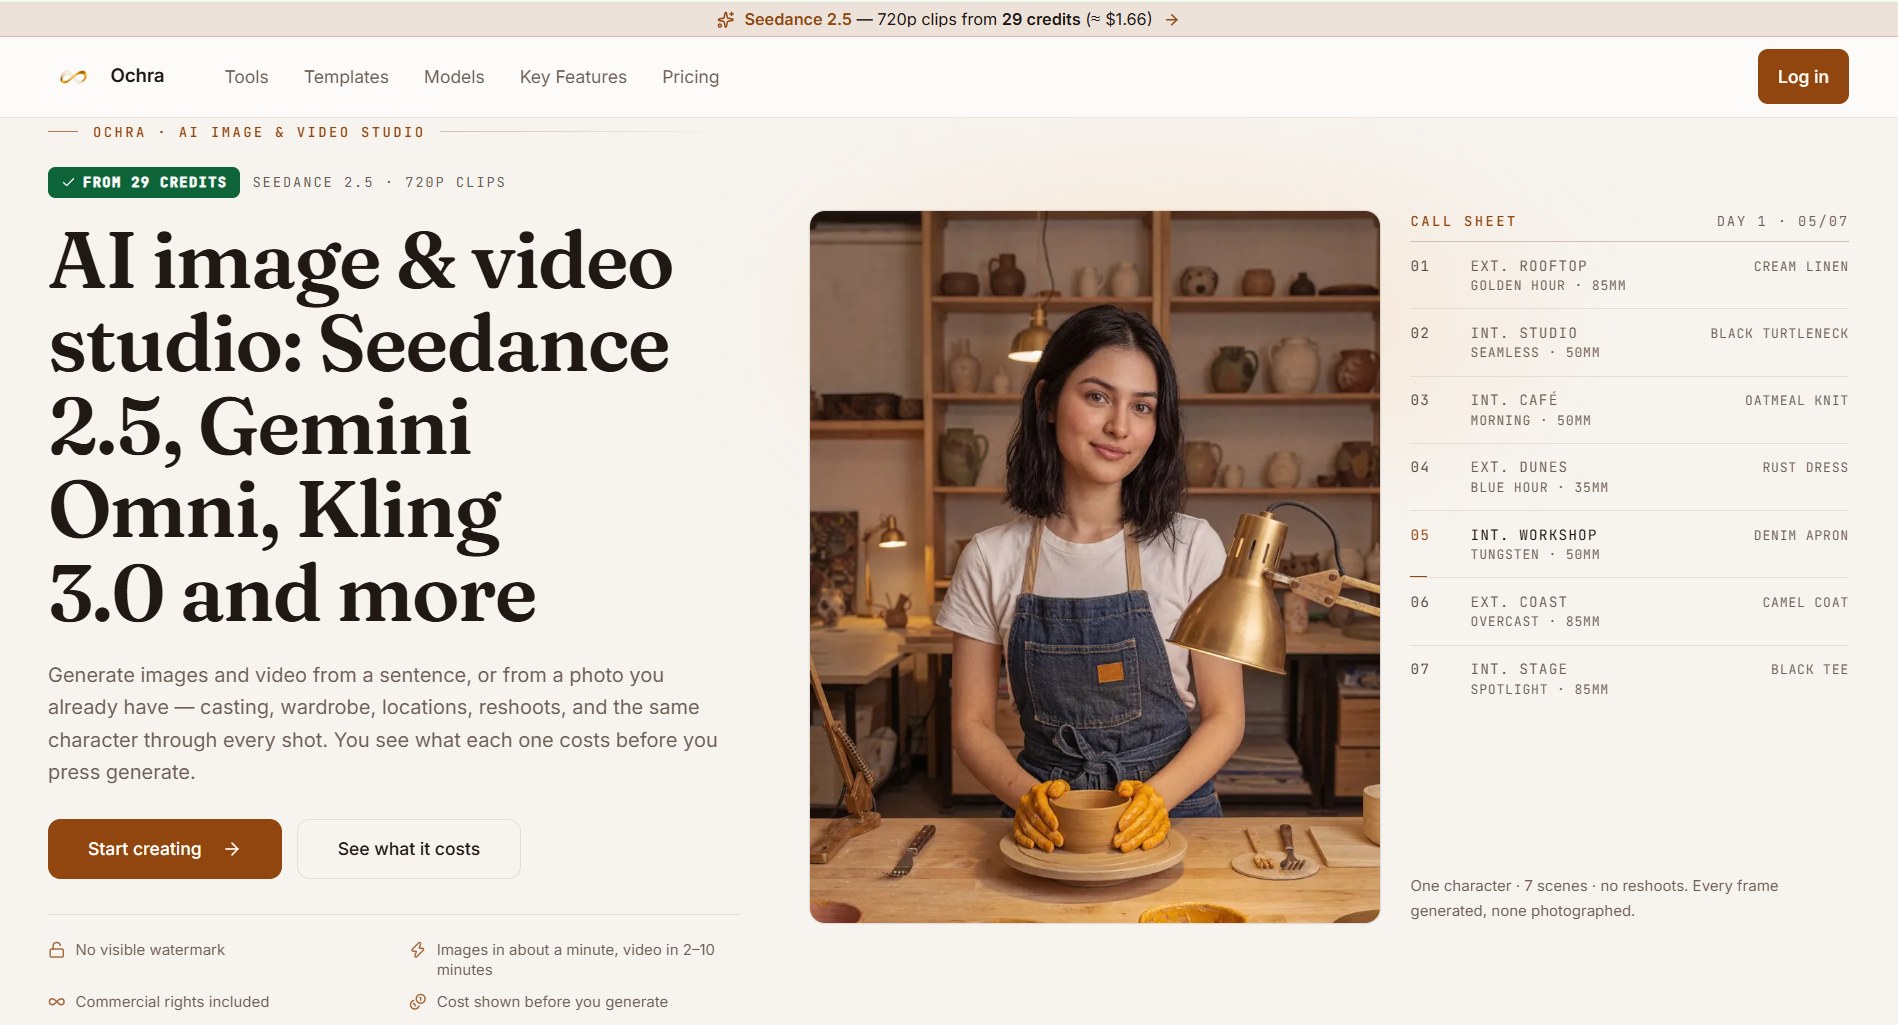Select call sheet scene 03 Int. Café
The height and width of the screenshot is (1025, 1898).
[1629, 410]
